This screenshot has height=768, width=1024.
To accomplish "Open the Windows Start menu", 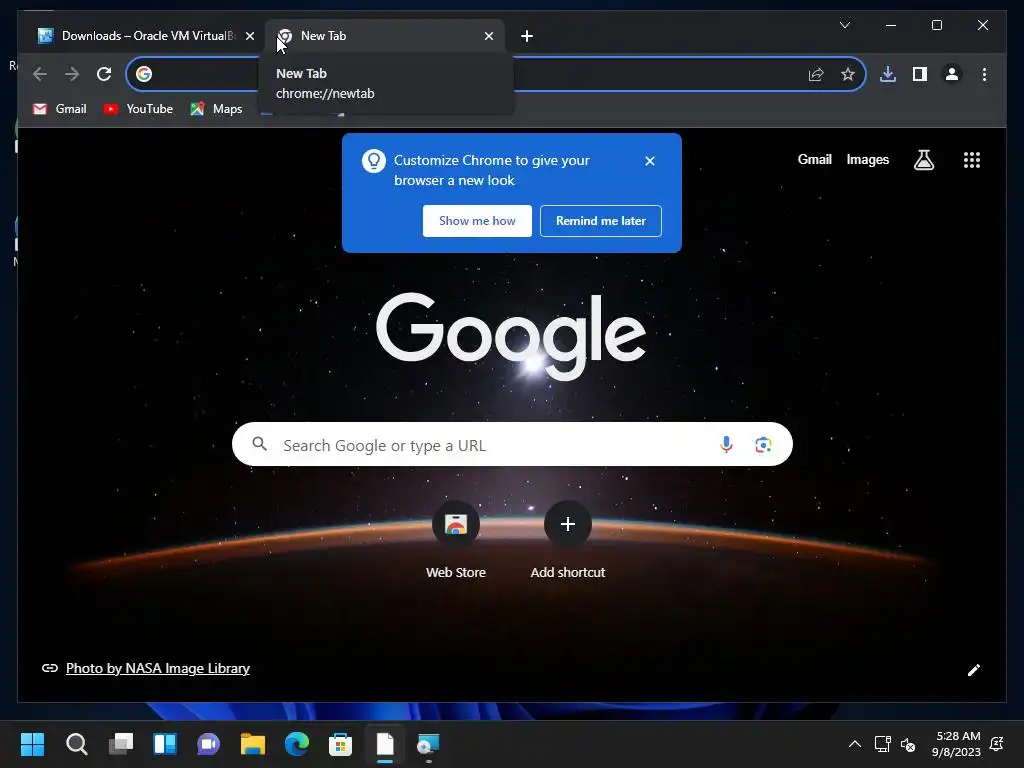I will click(x=33, y=744).
